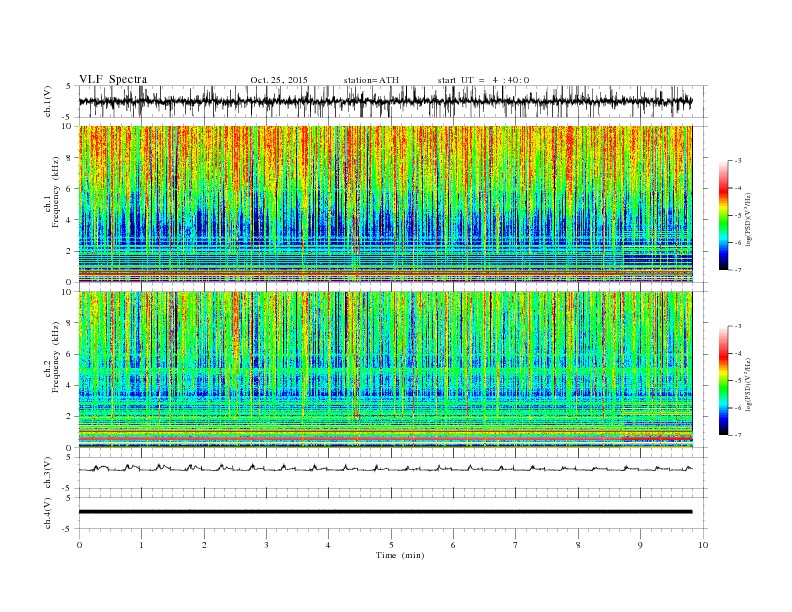
Task: Click the log(PSD) label beside ch.1 colorbar
Action: [748, 218]
